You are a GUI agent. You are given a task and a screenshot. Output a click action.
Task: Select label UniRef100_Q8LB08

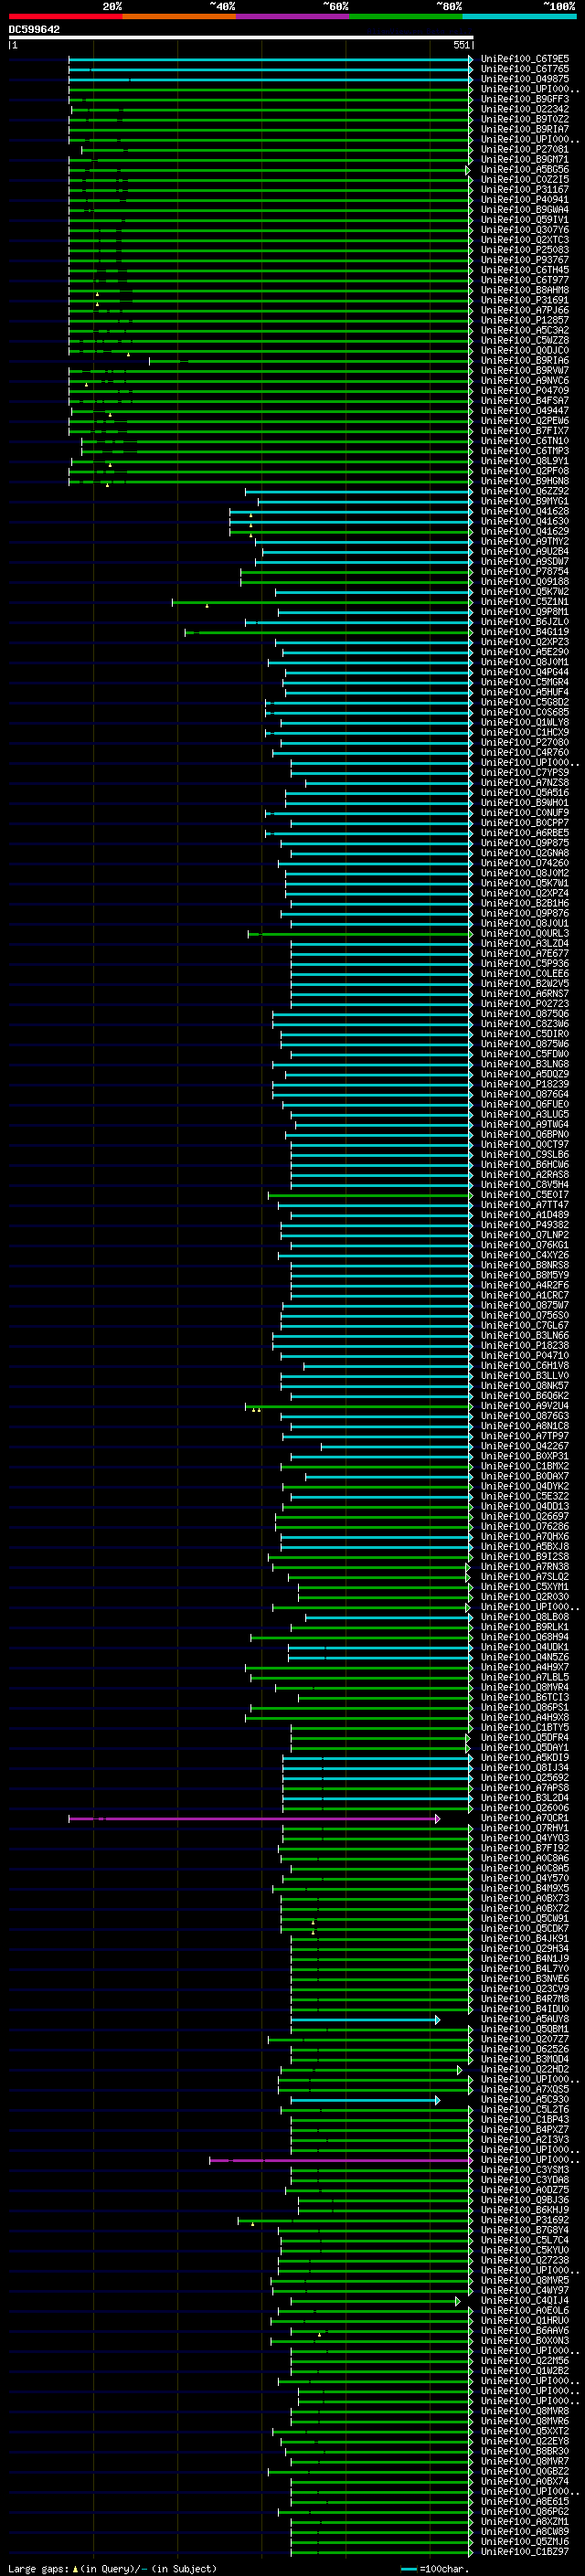point(524,1617)
